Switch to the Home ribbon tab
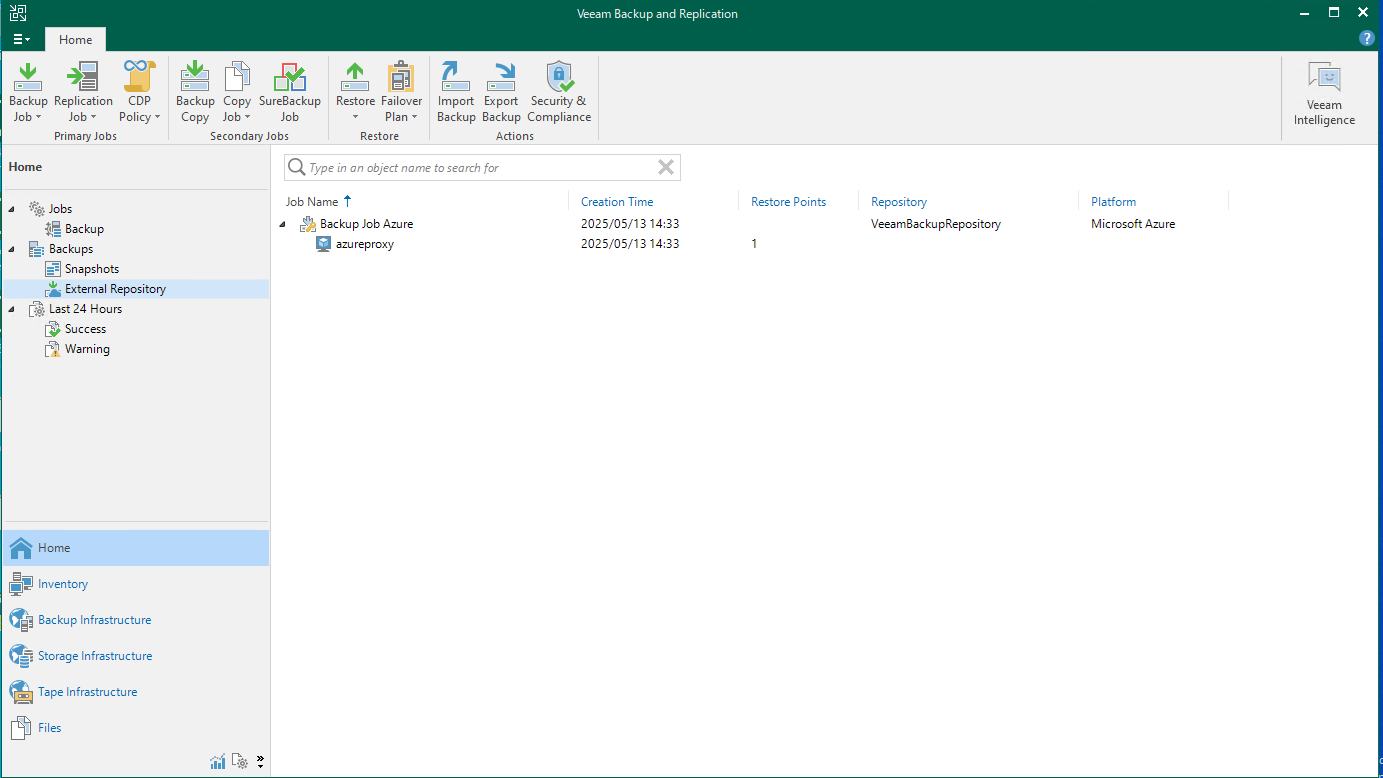This screenshot has width=1383, height=778. click(75, 39)
